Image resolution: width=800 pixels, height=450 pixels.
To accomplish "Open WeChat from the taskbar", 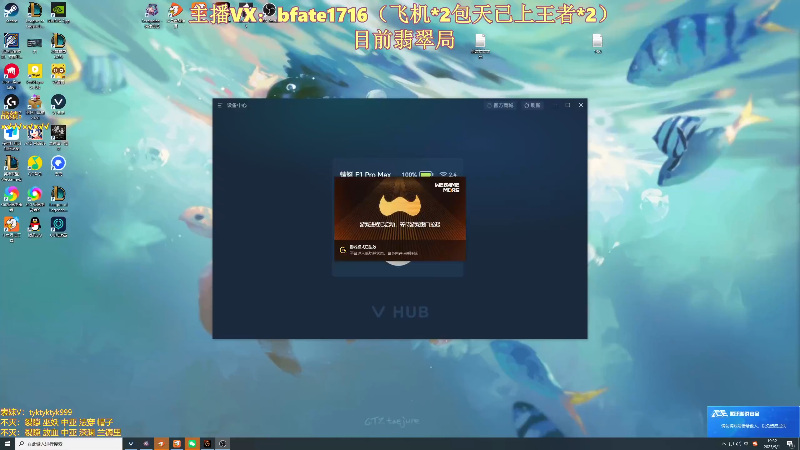I will tap(192, 444).
